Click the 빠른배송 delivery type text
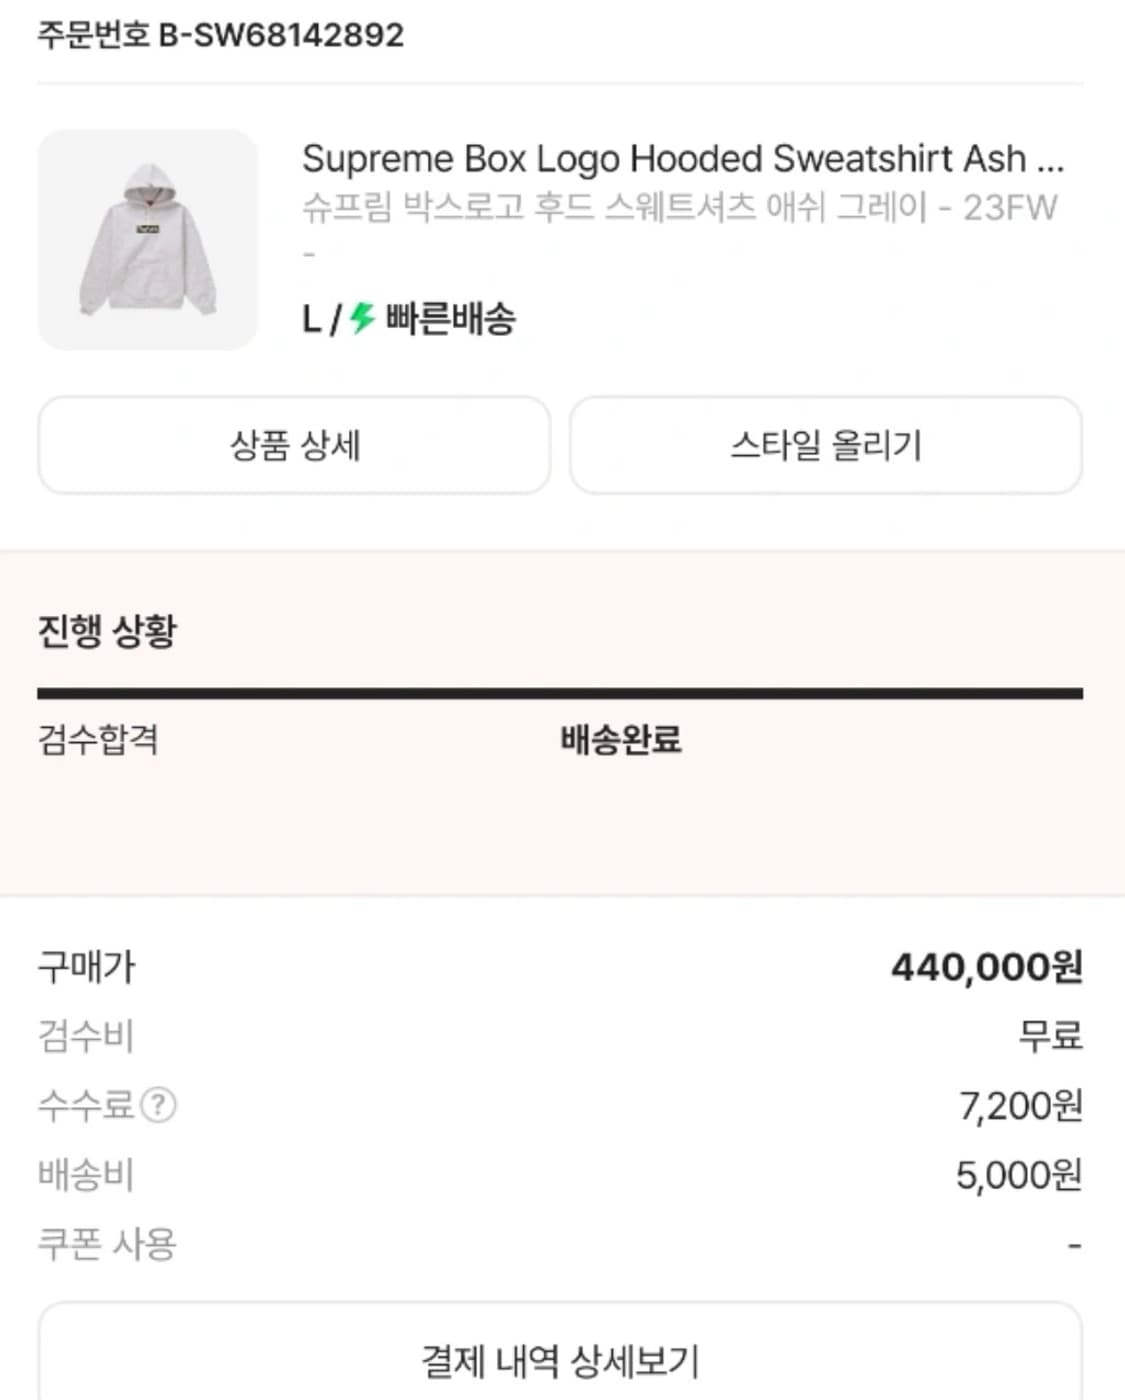The height and width of the screenshot is (1400, 1125). (450, 319)
